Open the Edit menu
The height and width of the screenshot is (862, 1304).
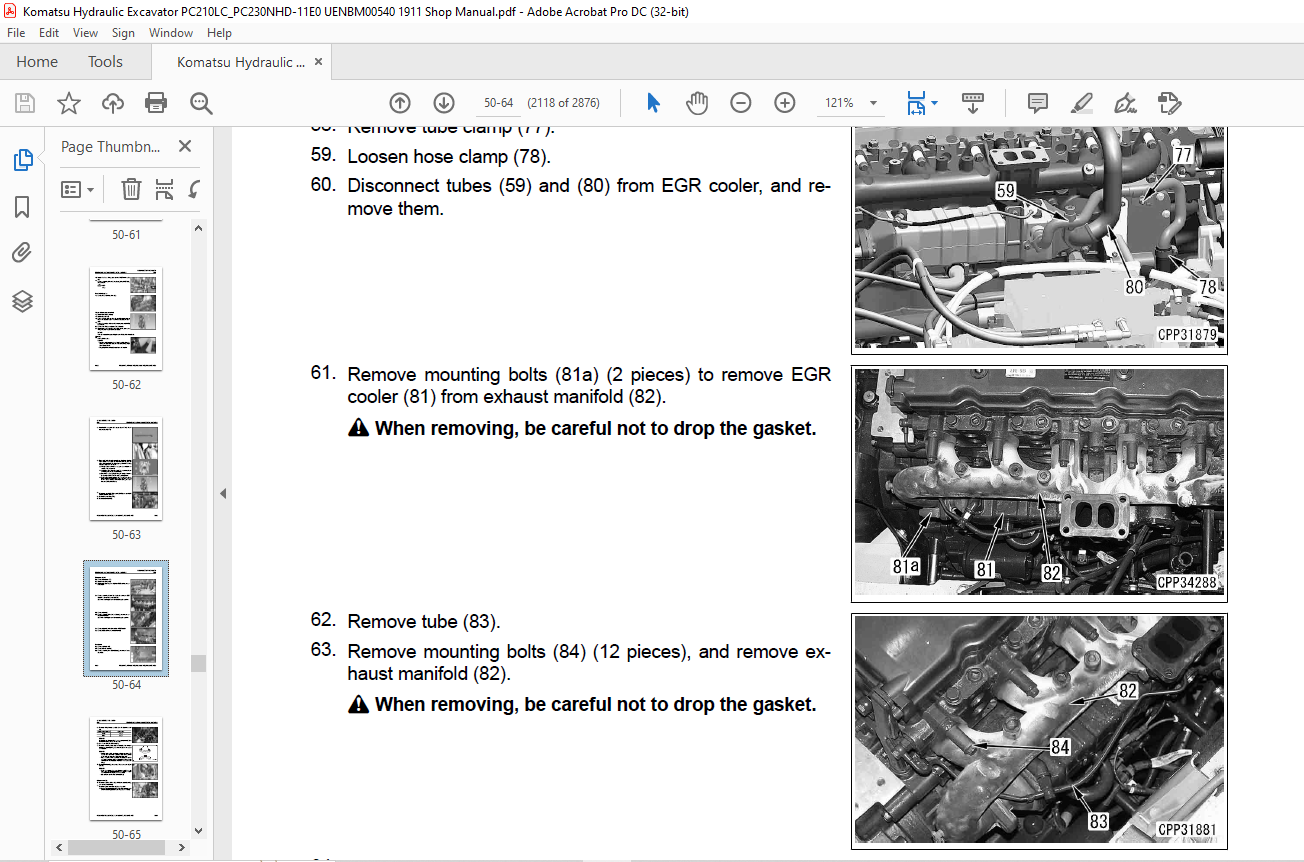coord(49,33)
